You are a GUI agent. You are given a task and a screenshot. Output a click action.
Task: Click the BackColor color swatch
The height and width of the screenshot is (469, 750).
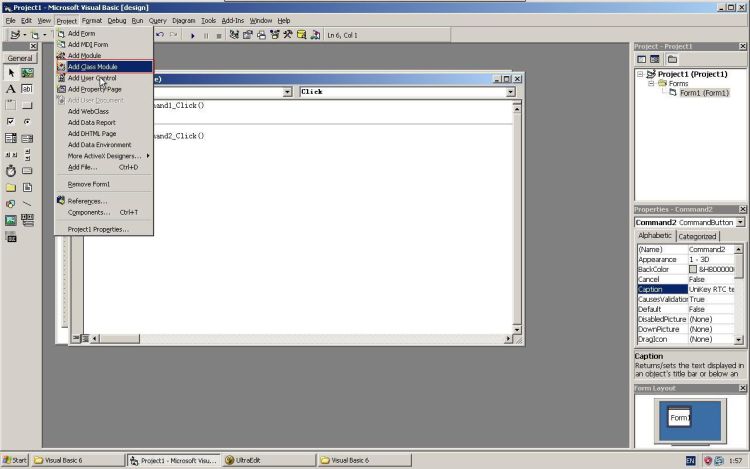click(693, 270)
